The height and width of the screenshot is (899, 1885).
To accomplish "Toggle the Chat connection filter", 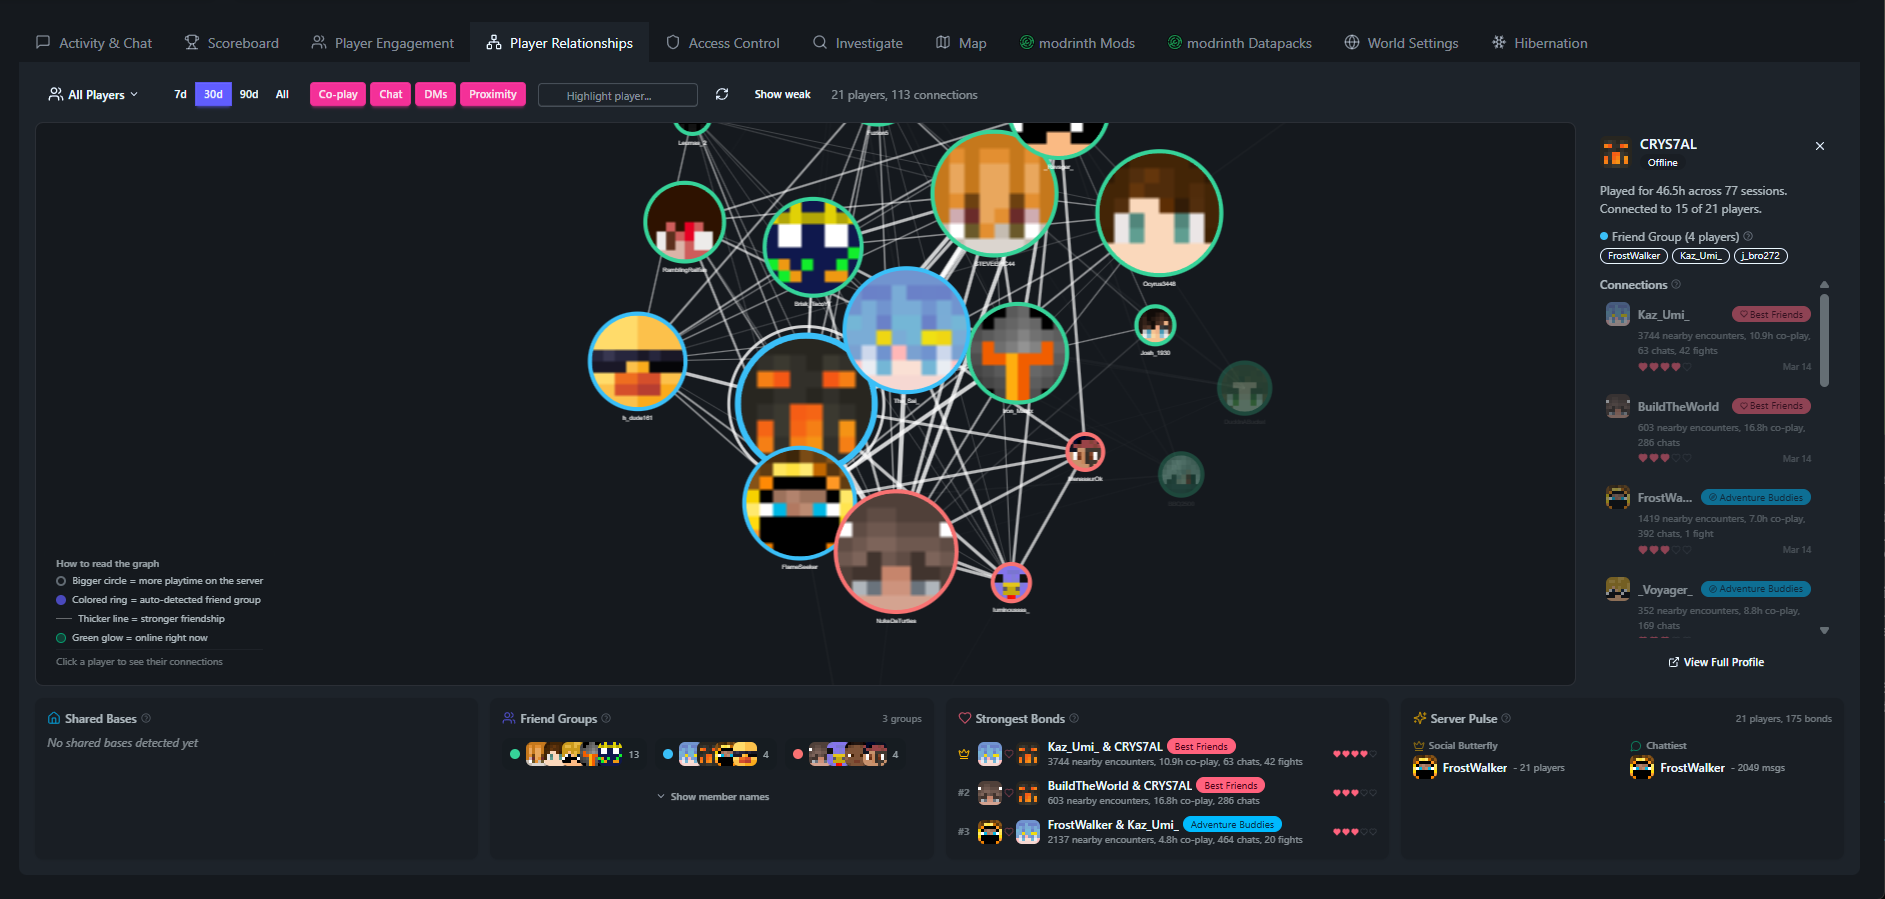I will 390,94.
